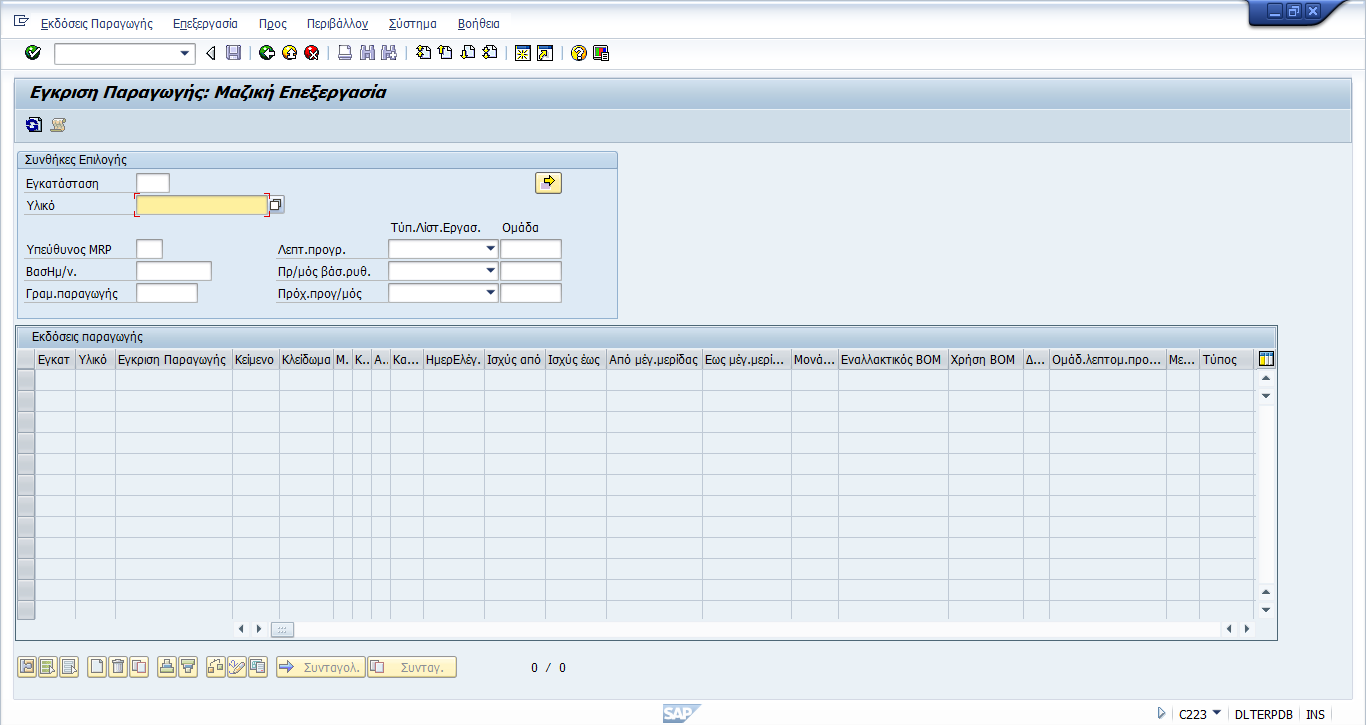Click the Create New Session icon

tap(522, 53)
